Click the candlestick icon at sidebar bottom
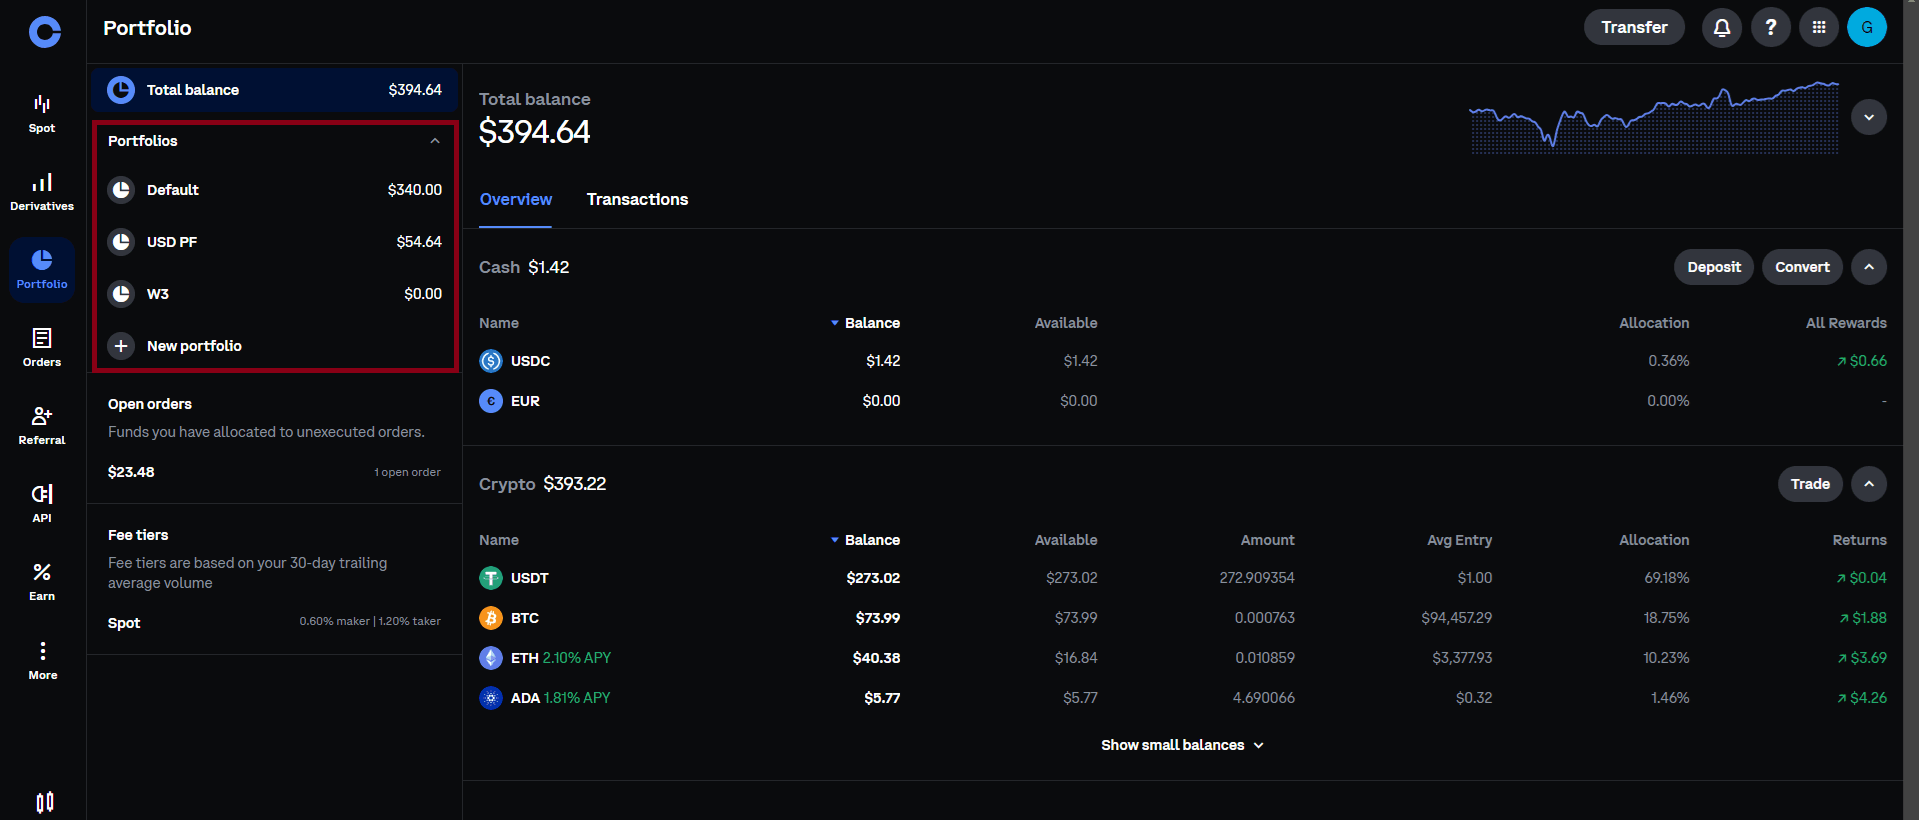 point(45,802)
